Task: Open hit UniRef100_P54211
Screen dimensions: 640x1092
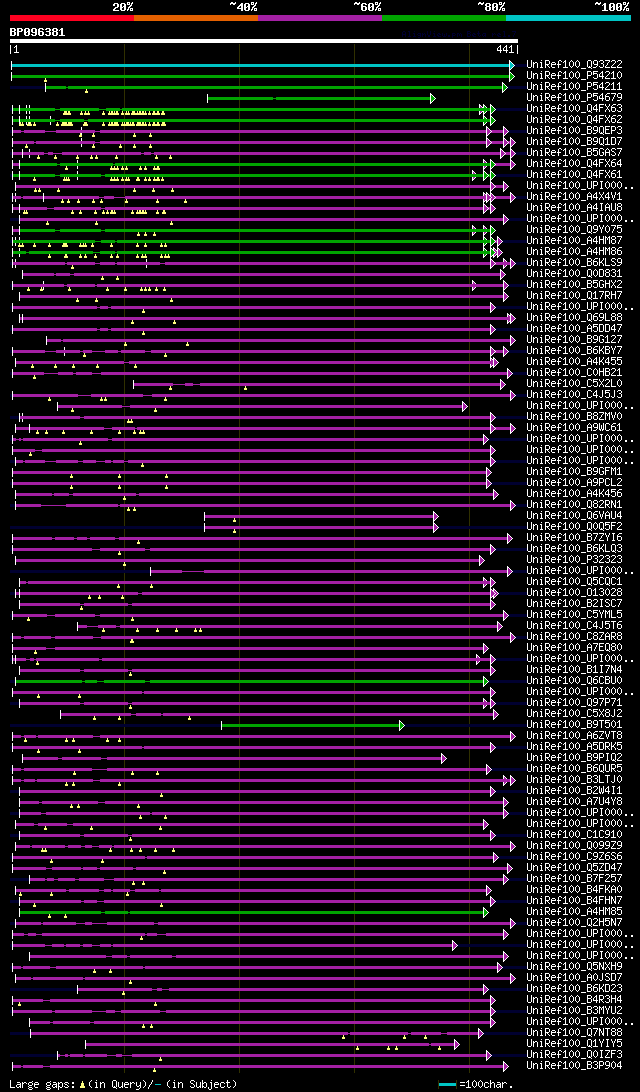Action: coord(575,86)
